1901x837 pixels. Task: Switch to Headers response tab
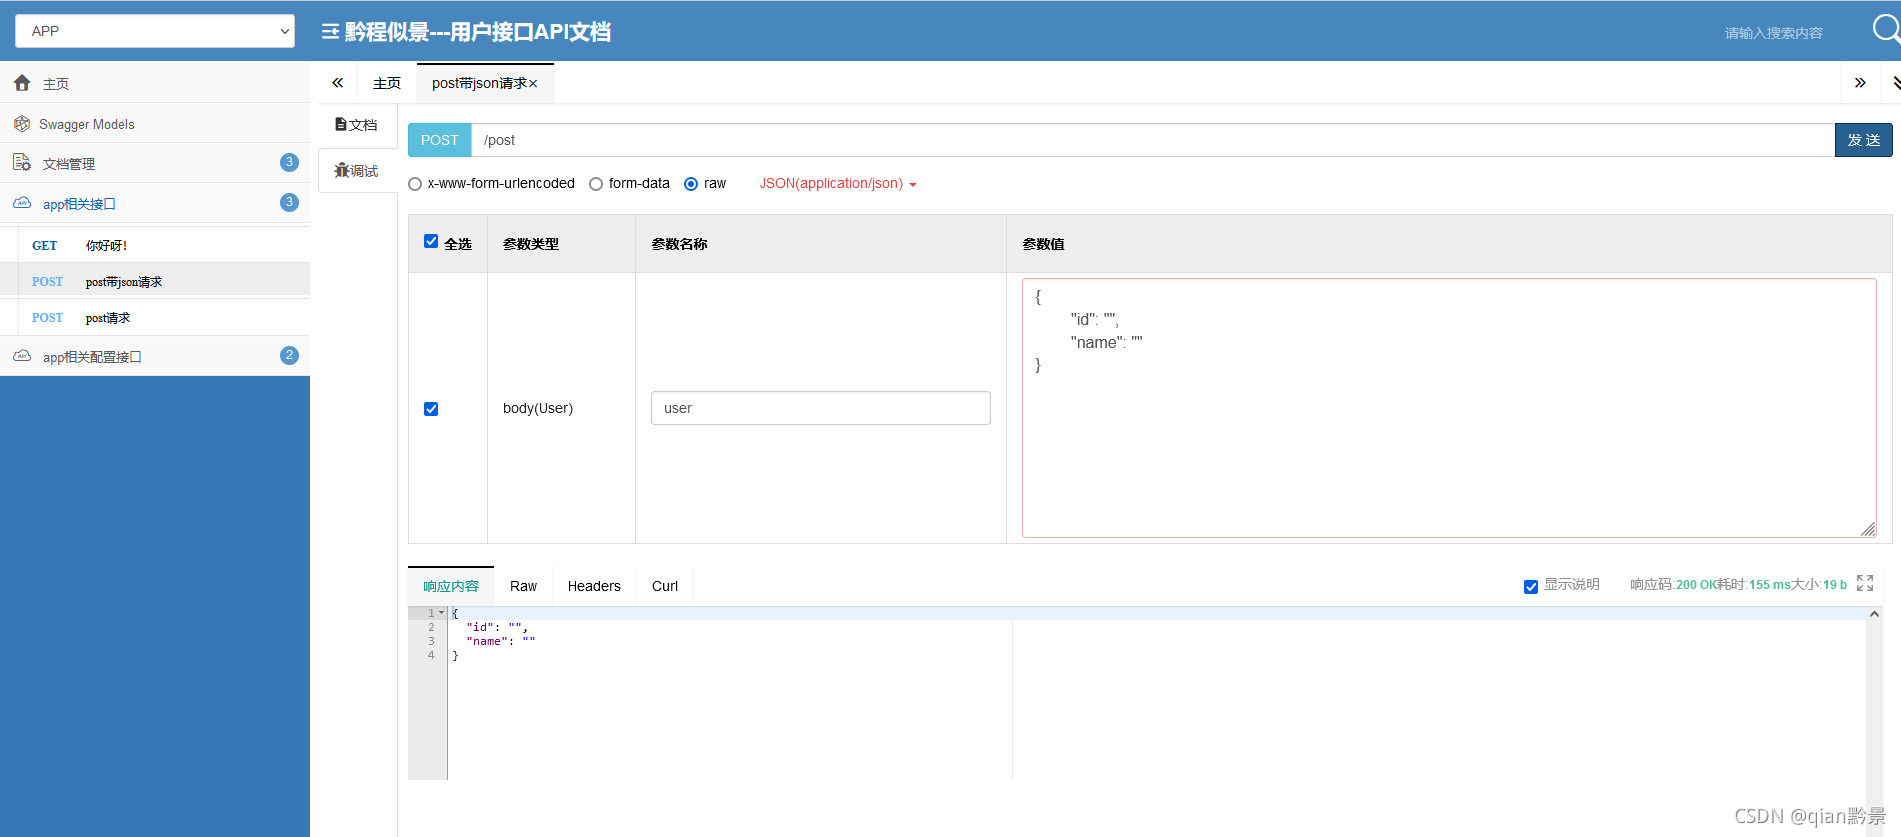[594, 586]
